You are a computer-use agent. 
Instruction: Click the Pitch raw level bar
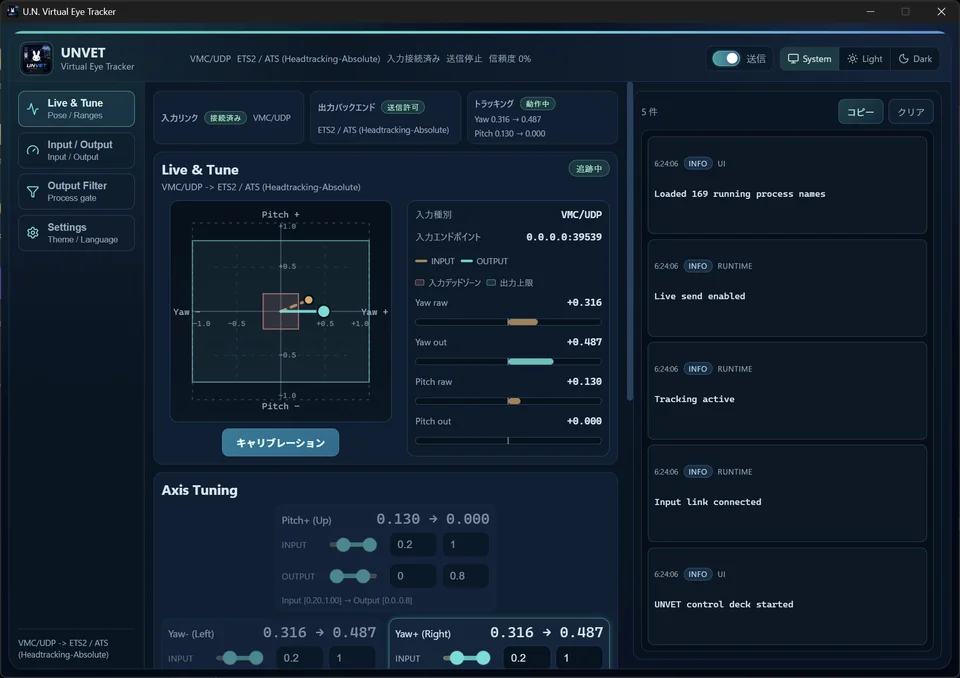[508, 401]
